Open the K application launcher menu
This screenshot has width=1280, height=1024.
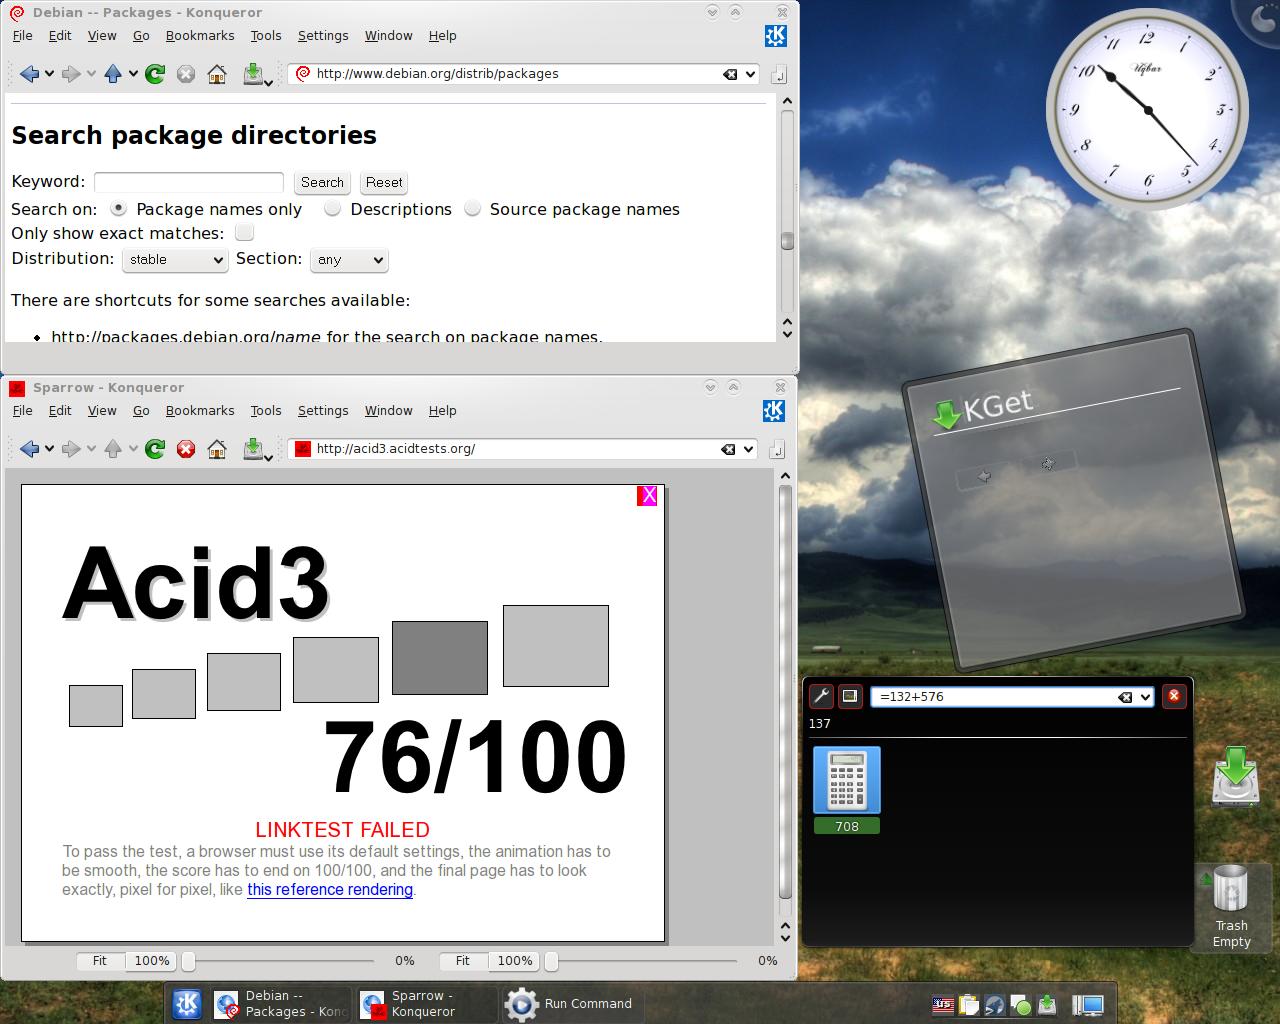click(187, 1003)
